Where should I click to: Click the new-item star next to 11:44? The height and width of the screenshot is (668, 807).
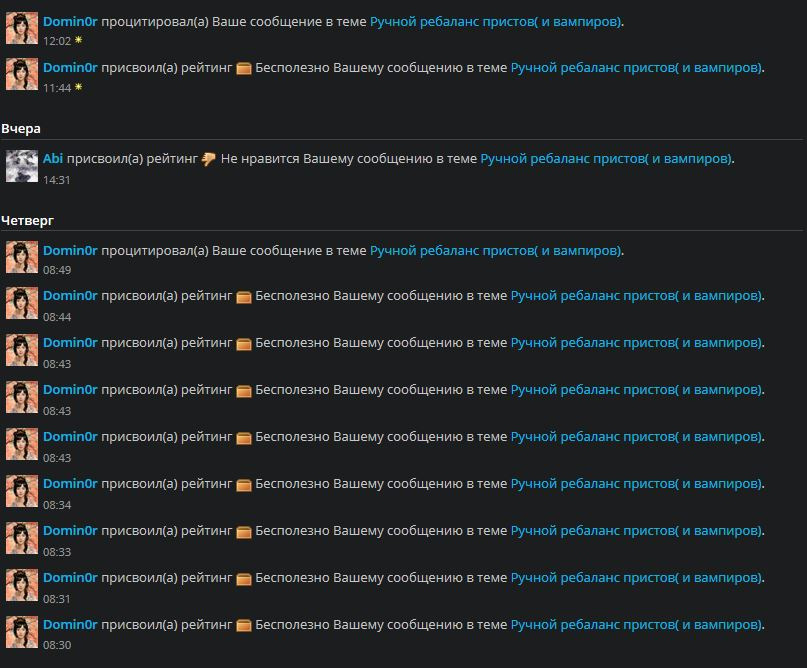click(78, 87)
